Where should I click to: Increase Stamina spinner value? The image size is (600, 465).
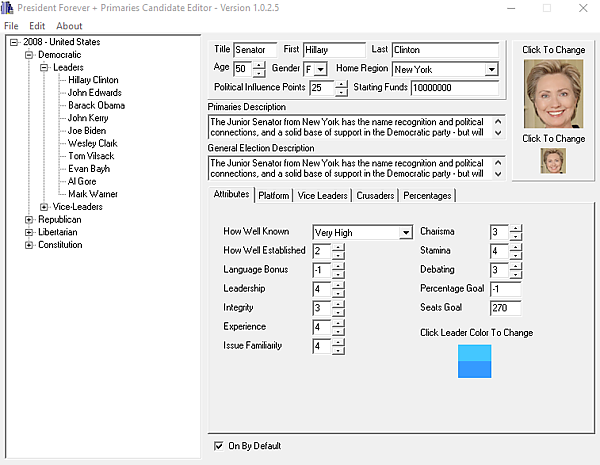[516, 247]
